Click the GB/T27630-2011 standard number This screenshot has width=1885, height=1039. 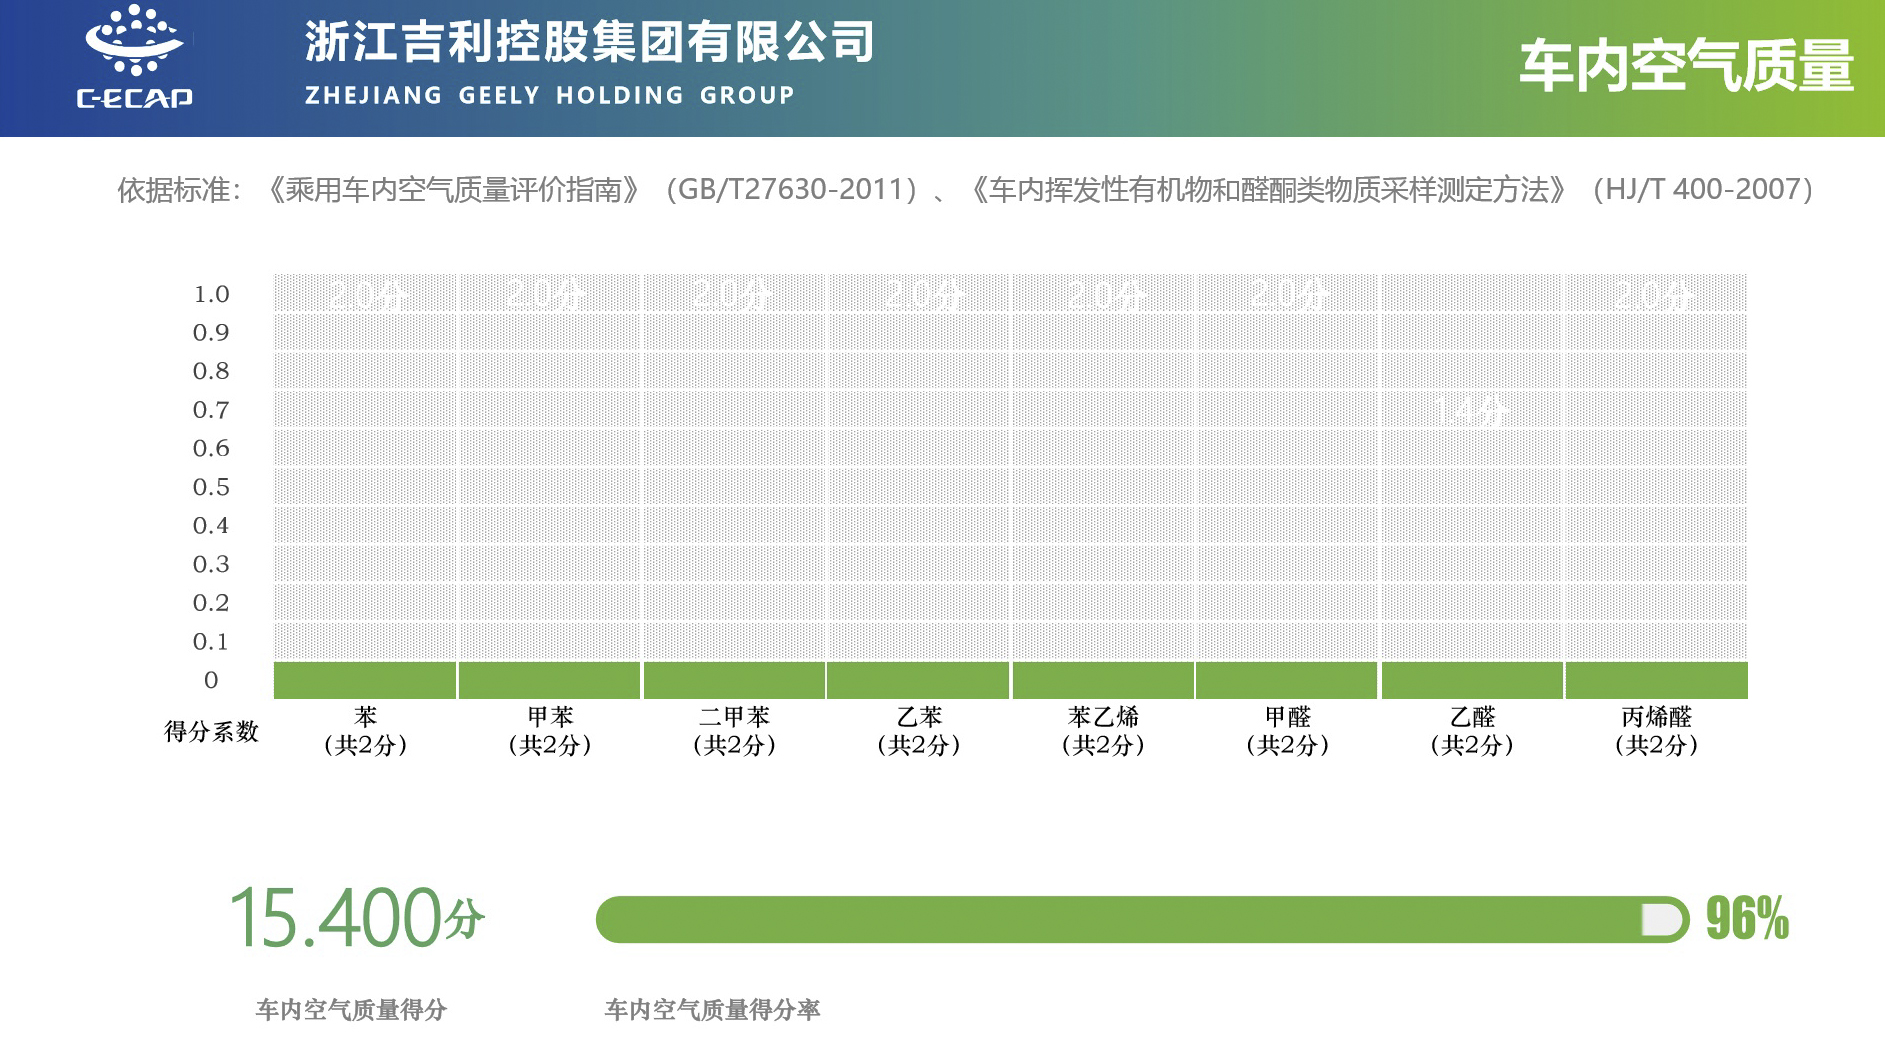point(791,189)
